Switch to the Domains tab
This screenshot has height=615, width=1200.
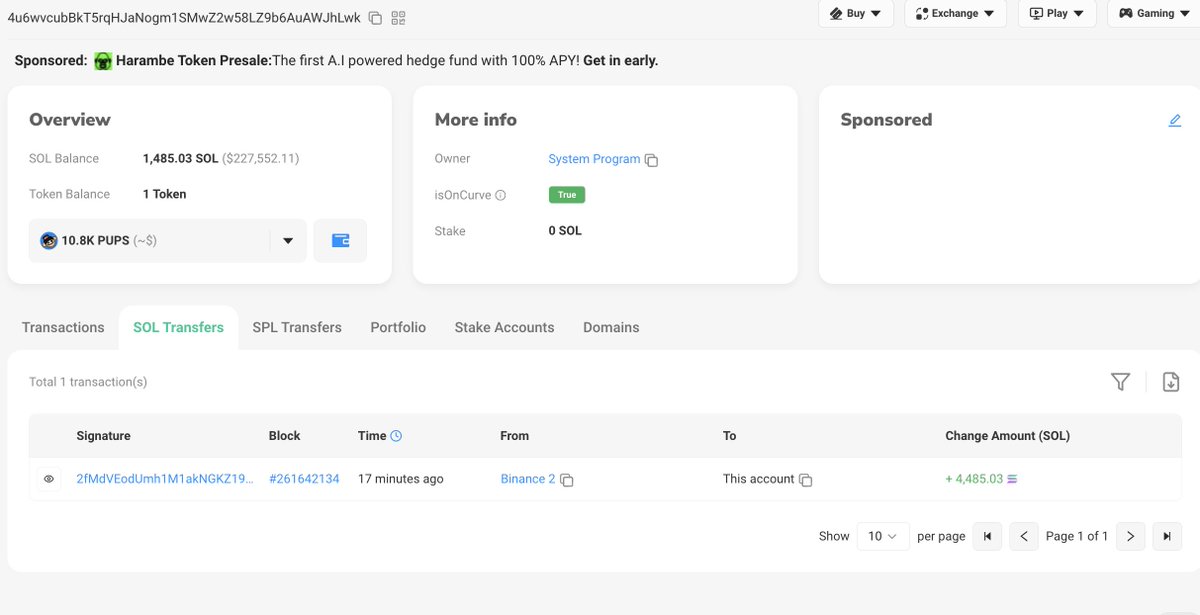tap(611, 327)
